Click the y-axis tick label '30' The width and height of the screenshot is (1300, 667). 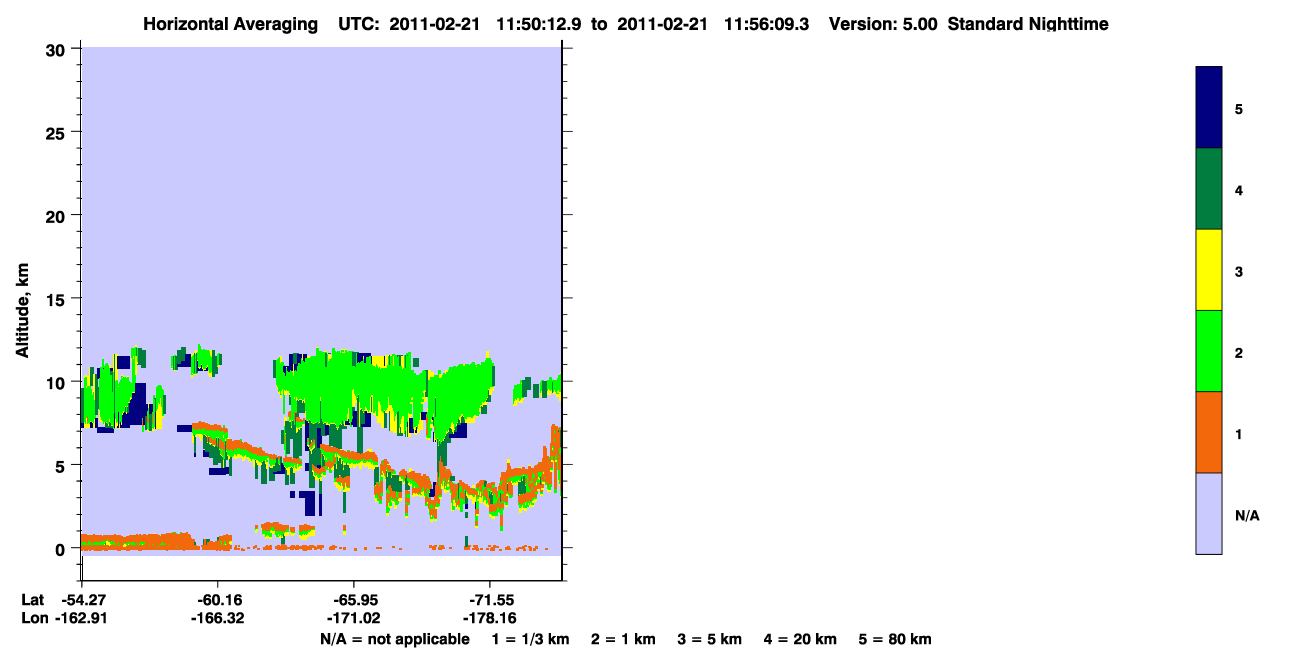click(x=58, y=49)
